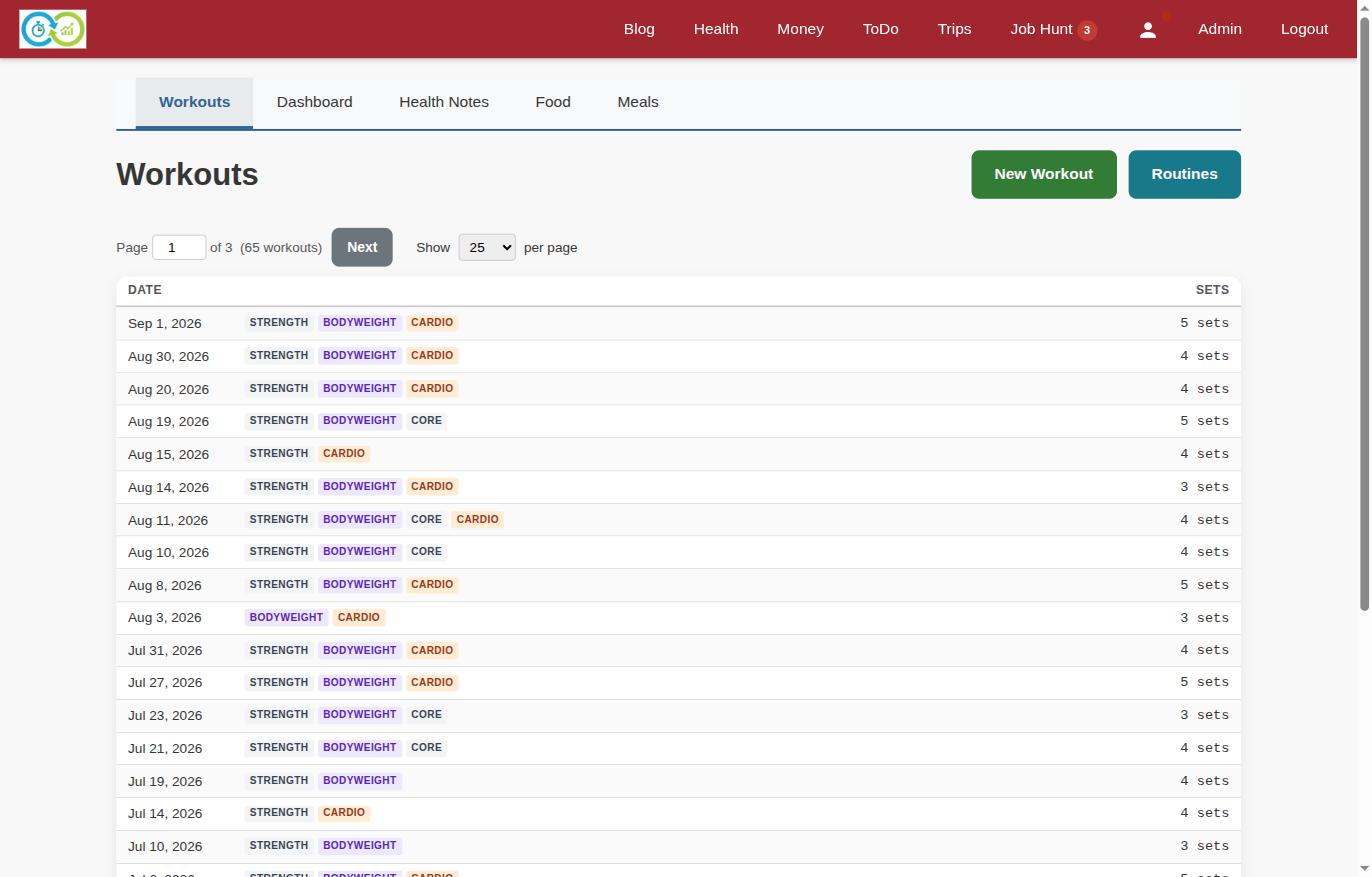
Task: Switch to the Dashboard tab
Action: pyautogui.click(x=314, y=102)
